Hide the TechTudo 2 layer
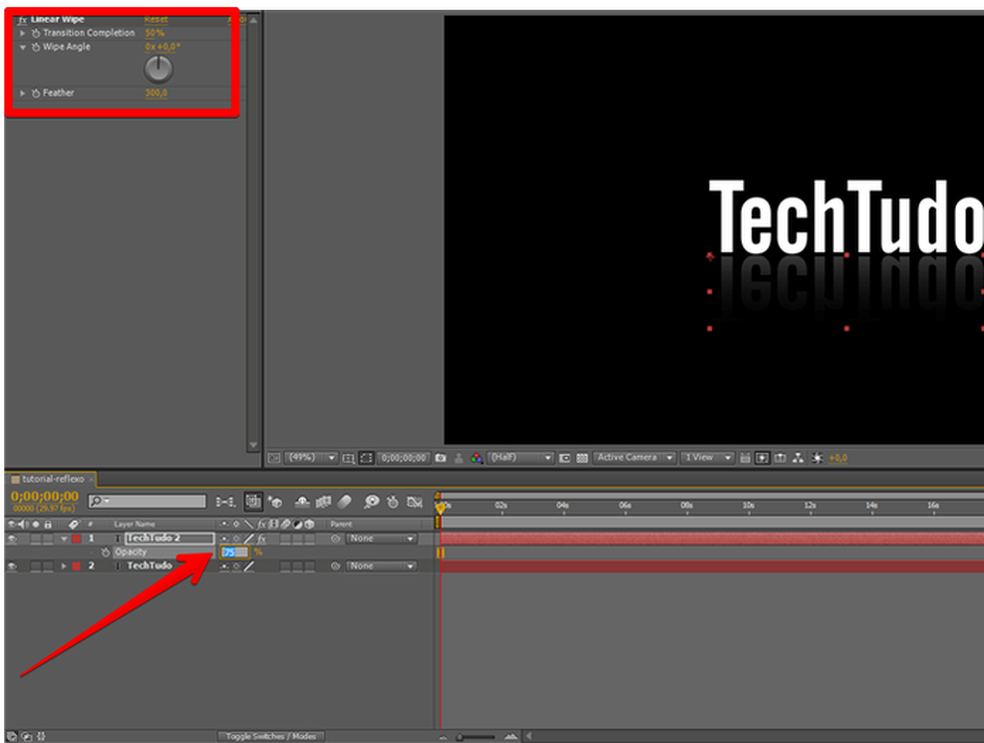 pyautogui.click(x=12, y=539)
